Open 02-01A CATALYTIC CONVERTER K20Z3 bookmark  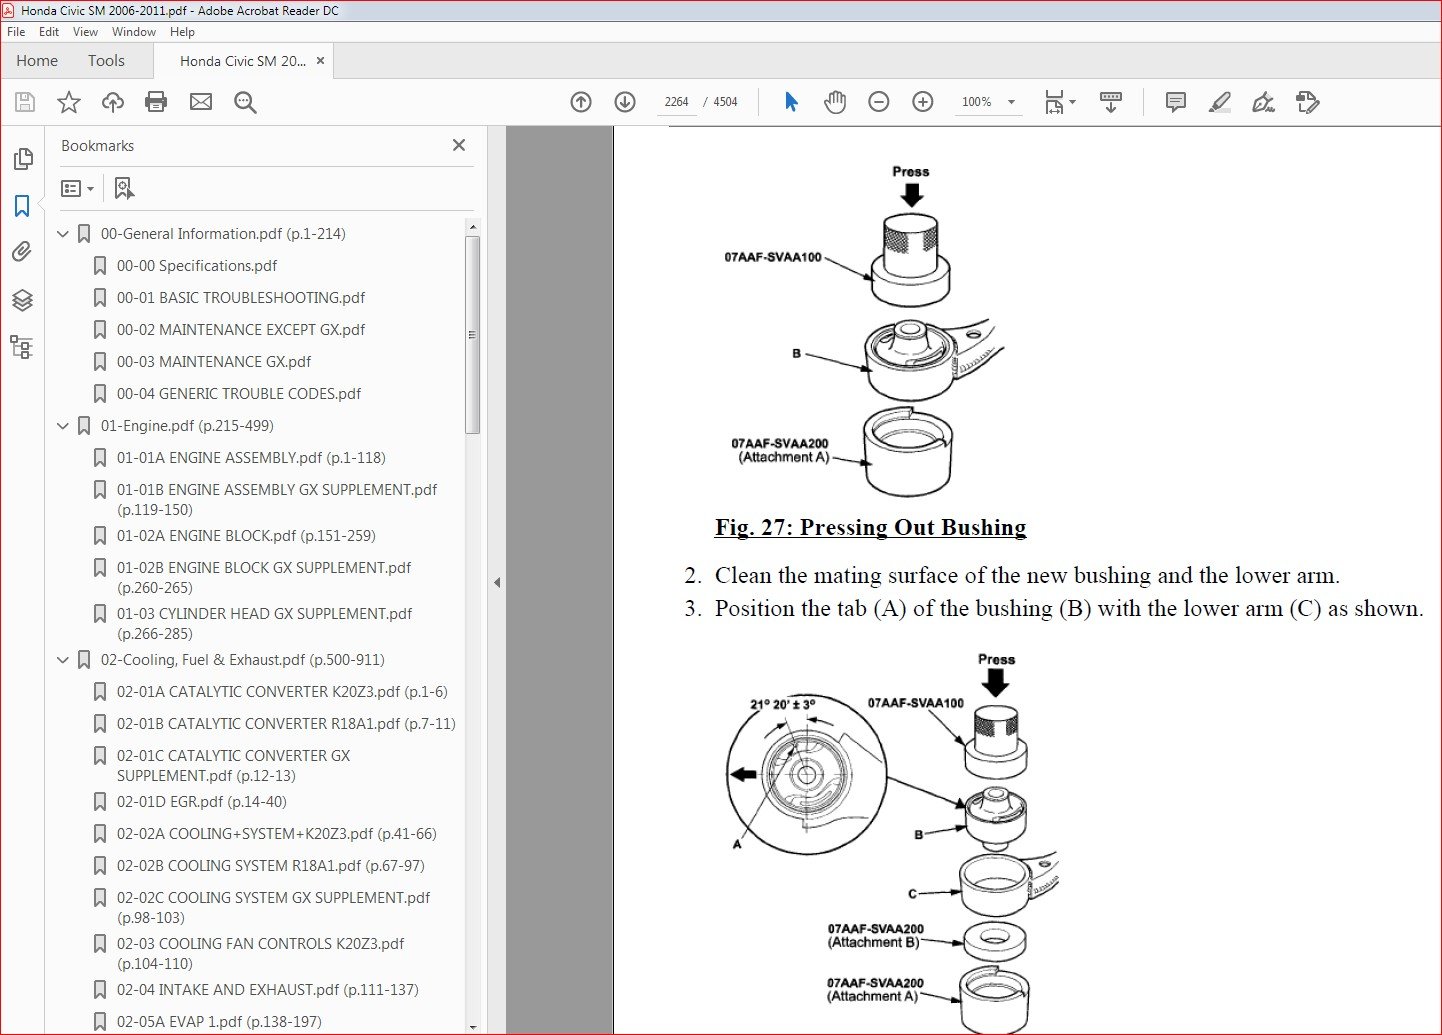(282, 692)
